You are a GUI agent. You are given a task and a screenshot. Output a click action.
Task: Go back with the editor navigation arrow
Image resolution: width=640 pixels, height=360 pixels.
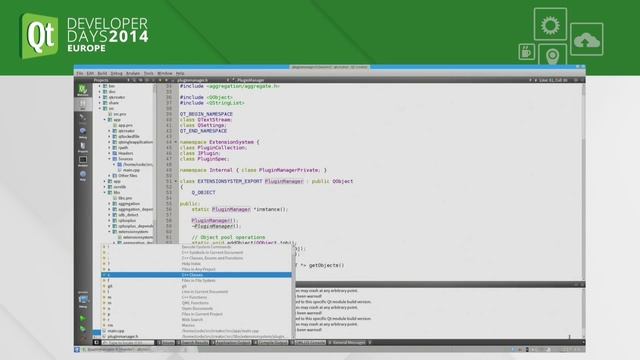coord(160,80)
